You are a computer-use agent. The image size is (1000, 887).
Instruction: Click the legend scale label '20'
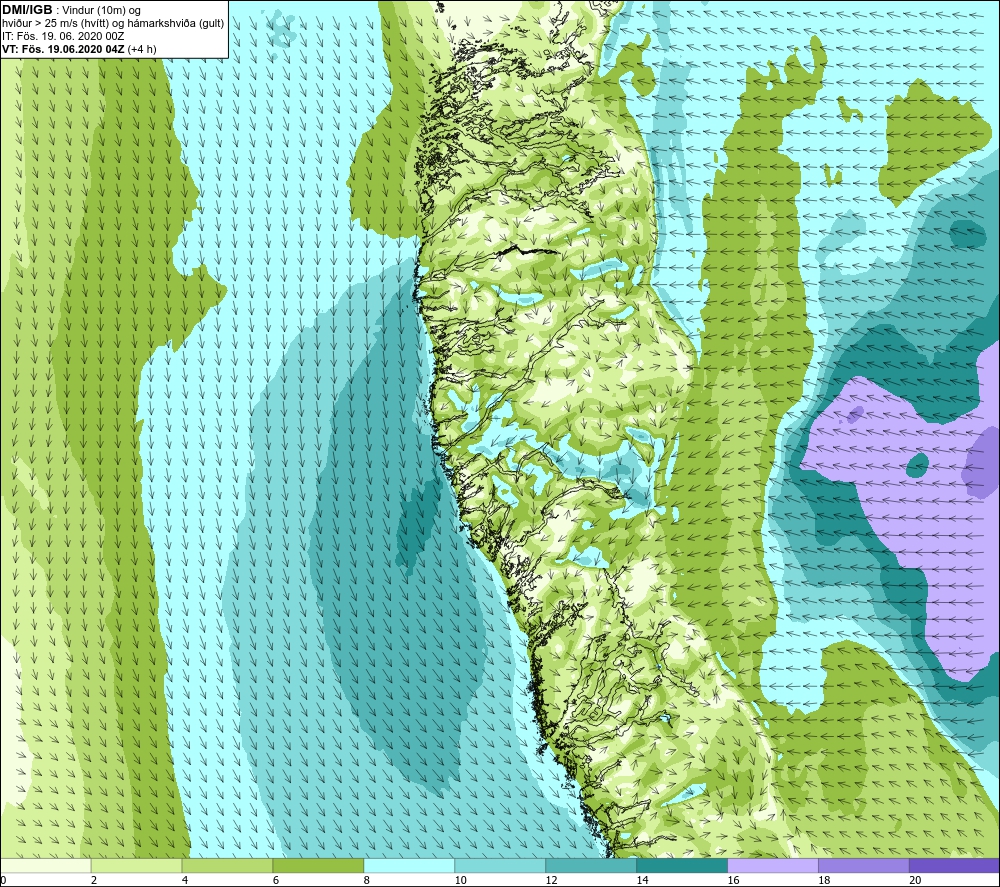pyautogui.click(x=915, y=880)
